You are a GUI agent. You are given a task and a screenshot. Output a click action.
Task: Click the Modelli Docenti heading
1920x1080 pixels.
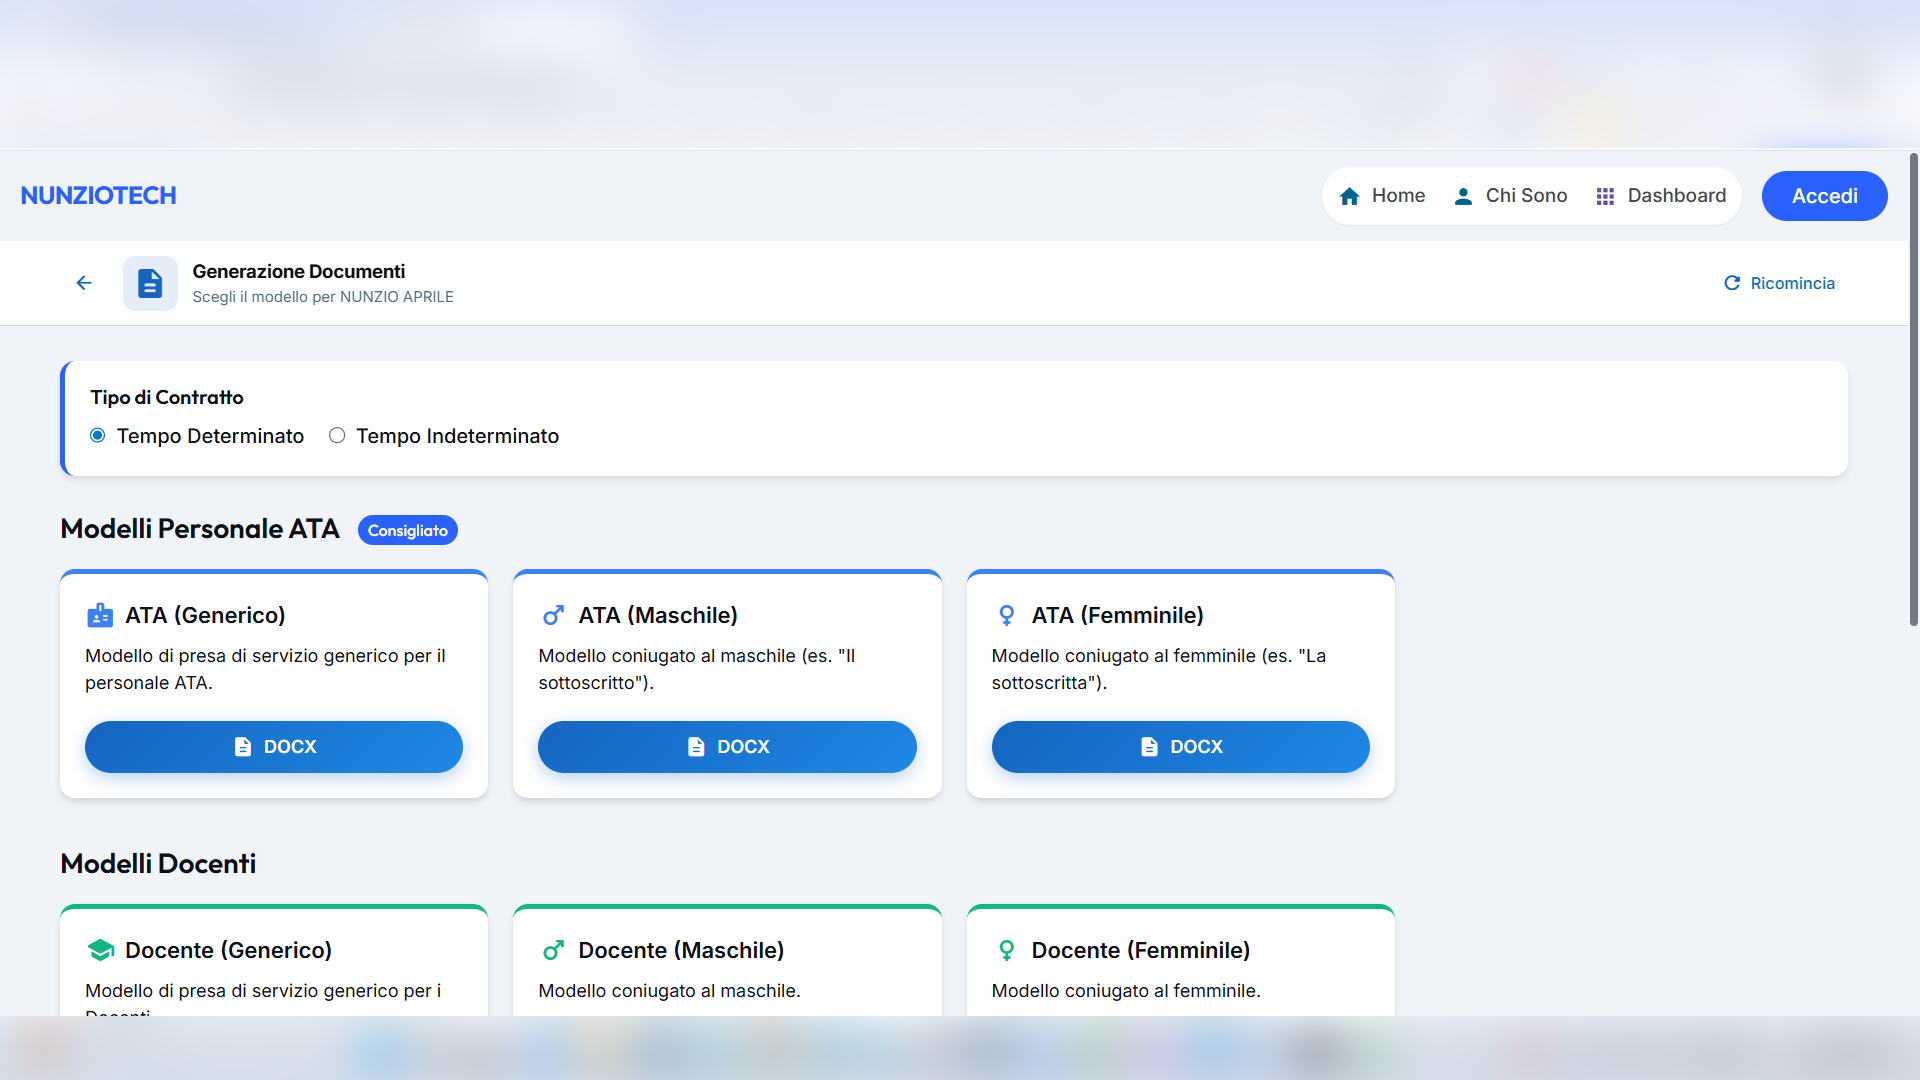click(x=158, y=864)
